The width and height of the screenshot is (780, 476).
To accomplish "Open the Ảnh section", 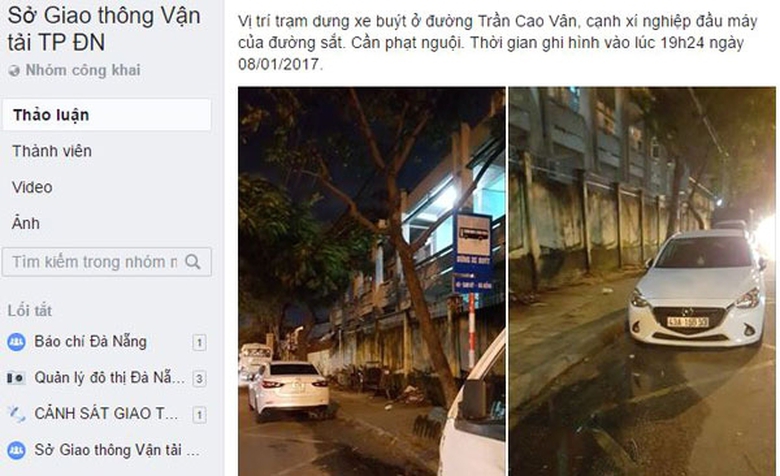I will 25,223.
